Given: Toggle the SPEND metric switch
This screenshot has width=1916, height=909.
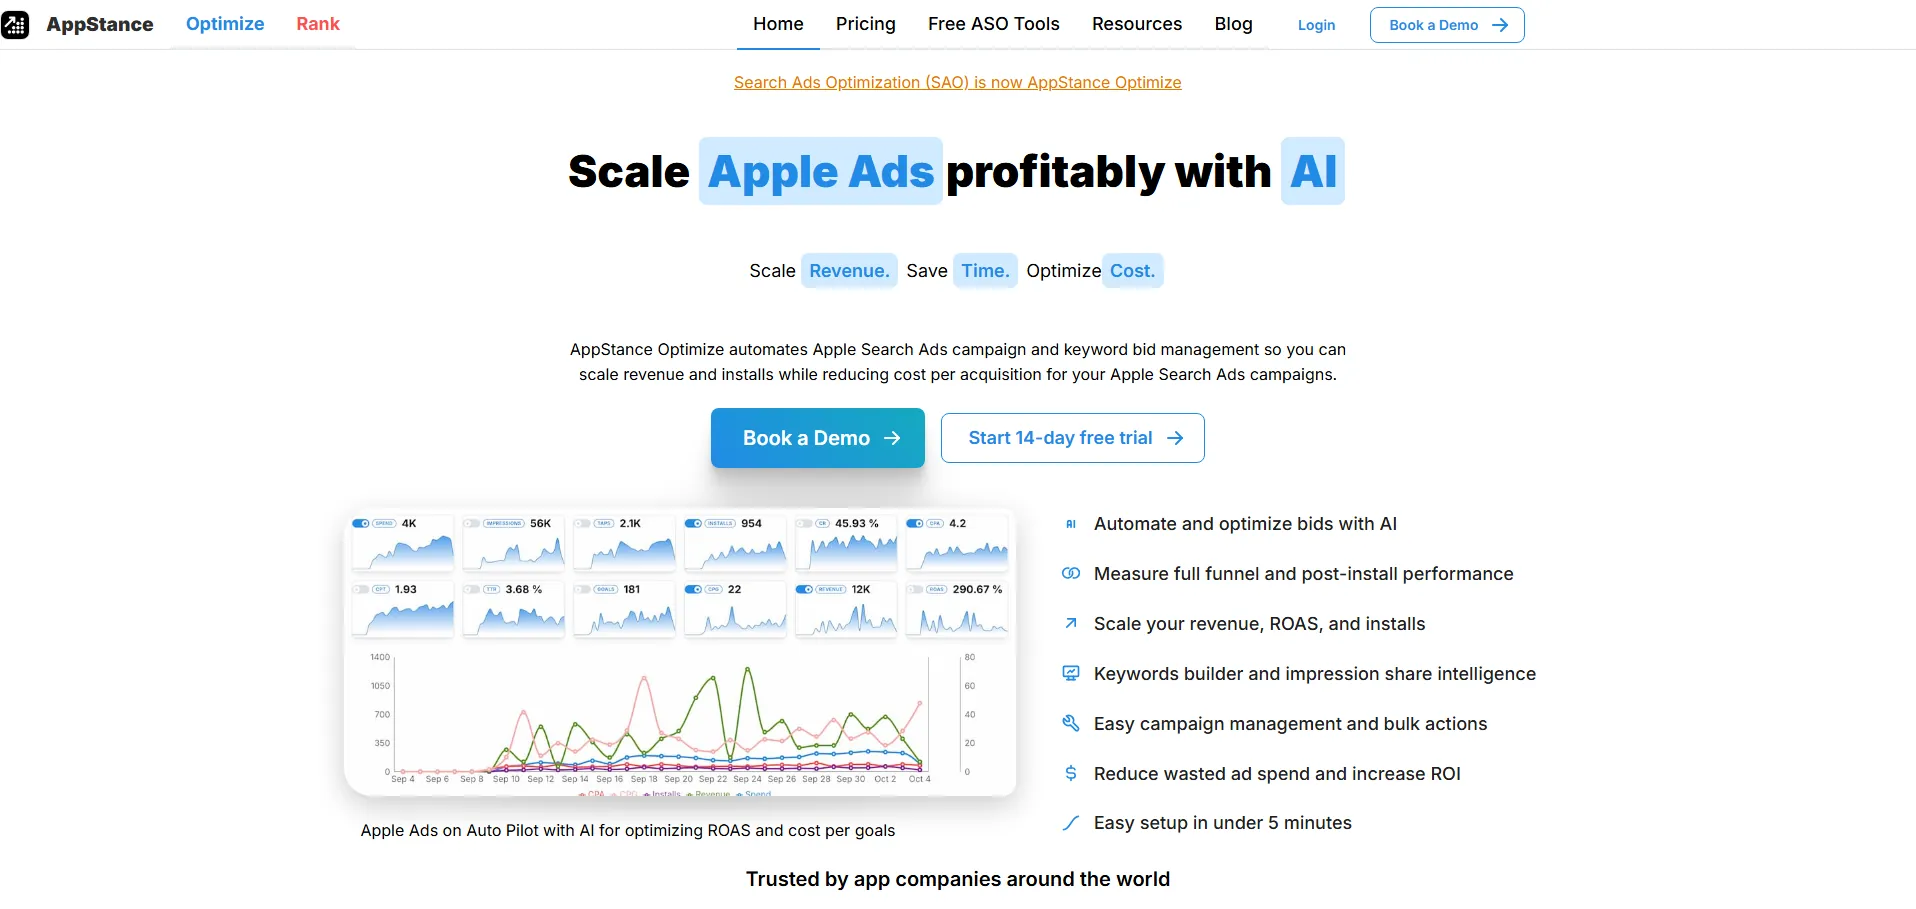Looking at the screenshot, I should coord(361,523).
